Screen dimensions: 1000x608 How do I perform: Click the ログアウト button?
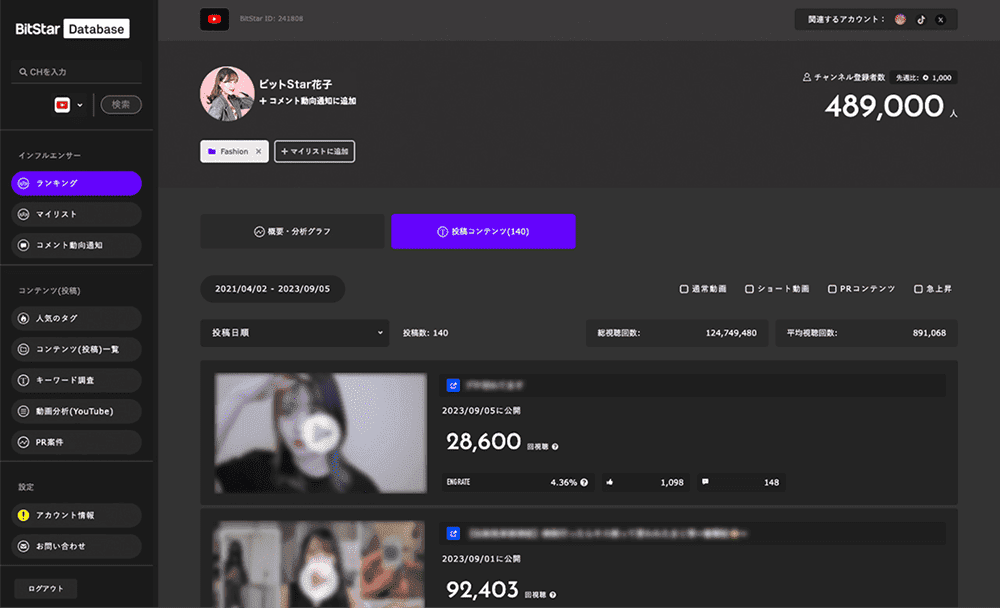(46, 588)
